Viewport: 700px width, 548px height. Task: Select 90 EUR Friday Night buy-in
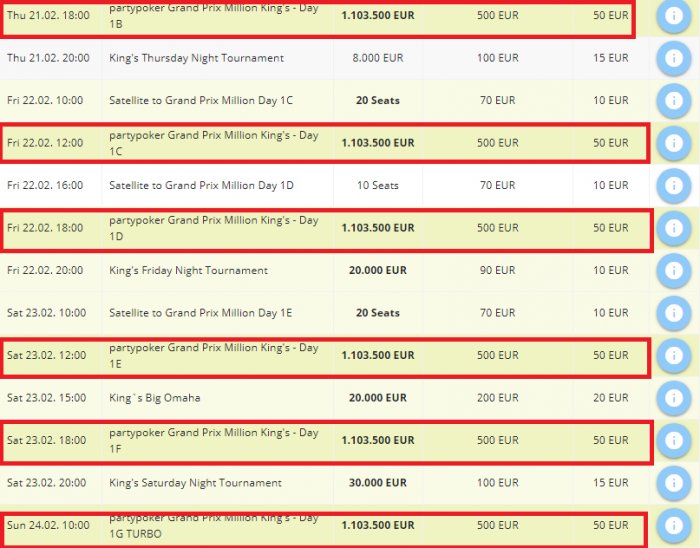[497, 270]
